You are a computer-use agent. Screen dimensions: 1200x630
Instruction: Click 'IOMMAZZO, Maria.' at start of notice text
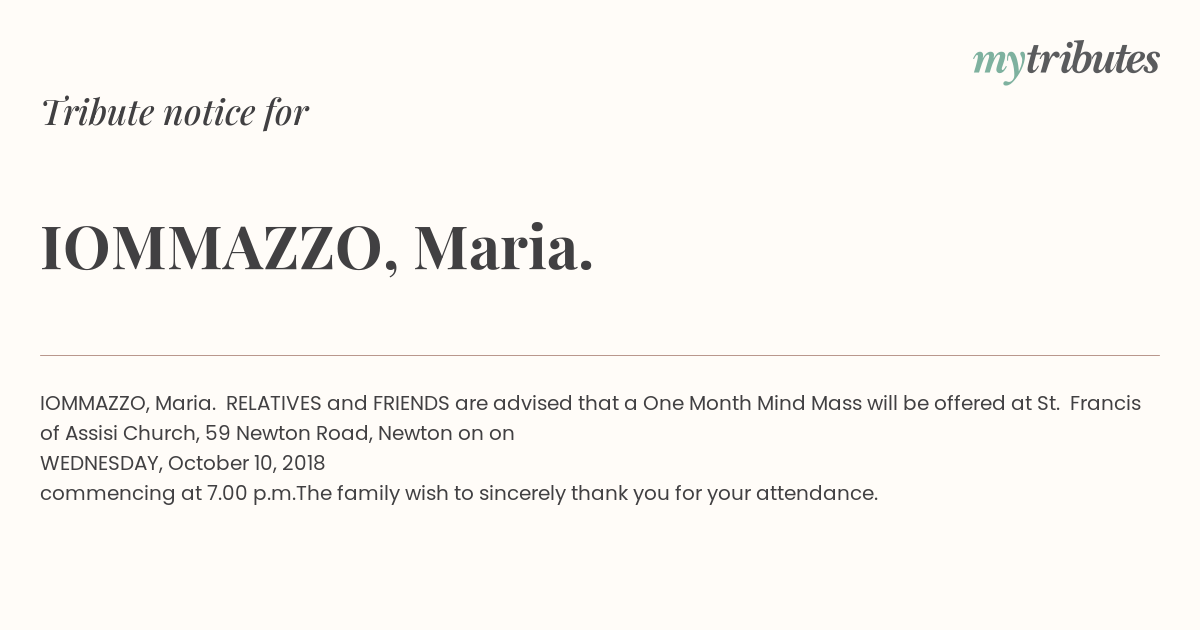128,404
